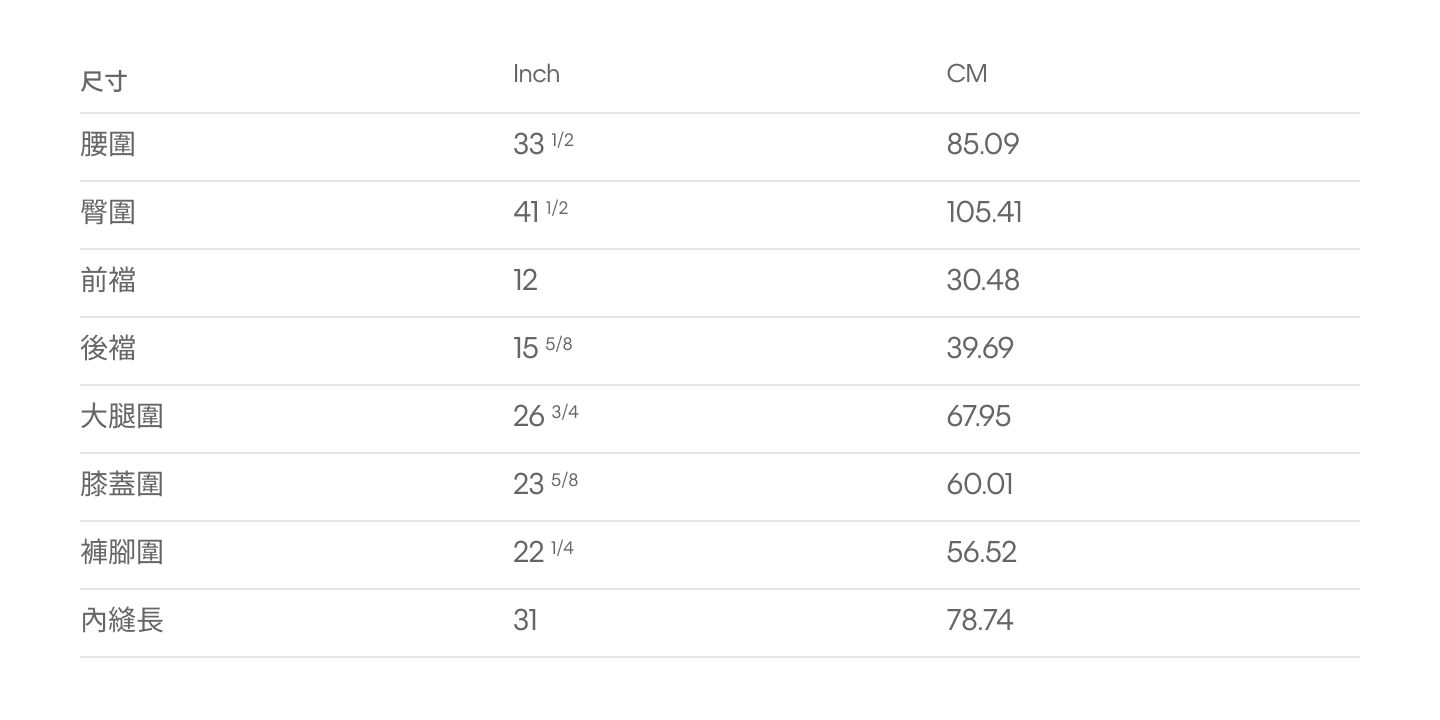Click the 67.95 CM thigh value
Viewport: 1440px width, 720px height.
click(x=979, y=416)
